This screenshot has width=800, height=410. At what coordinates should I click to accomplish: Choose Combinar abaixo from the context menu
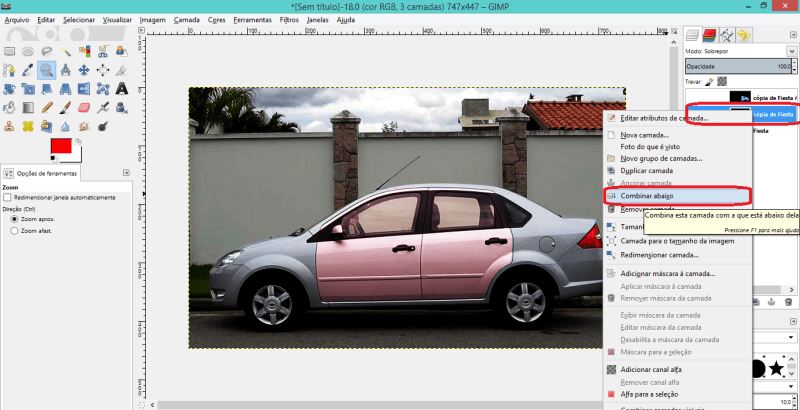678,196
